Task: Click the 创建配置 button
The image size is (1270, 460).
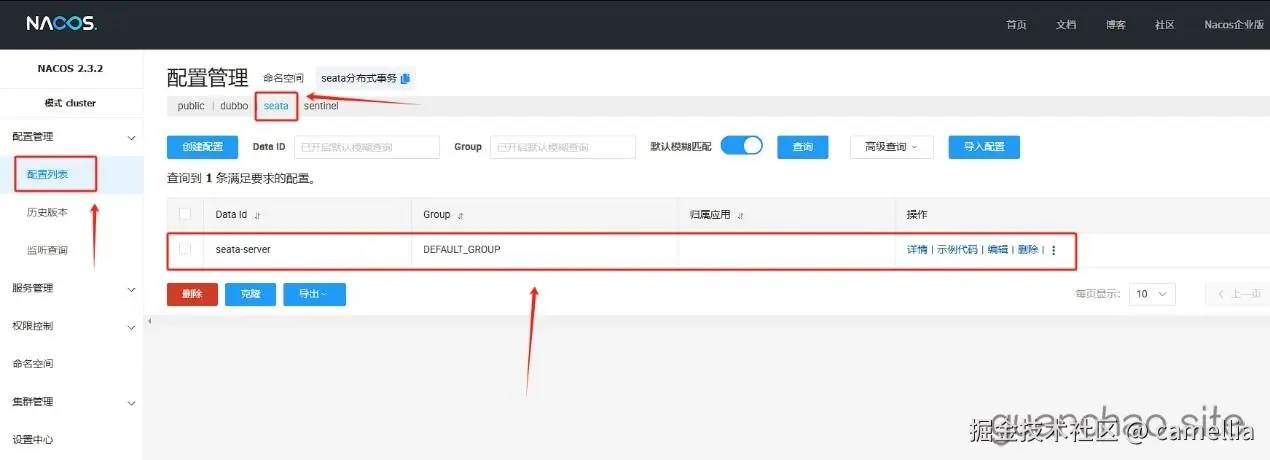Action: click(203, 147)
